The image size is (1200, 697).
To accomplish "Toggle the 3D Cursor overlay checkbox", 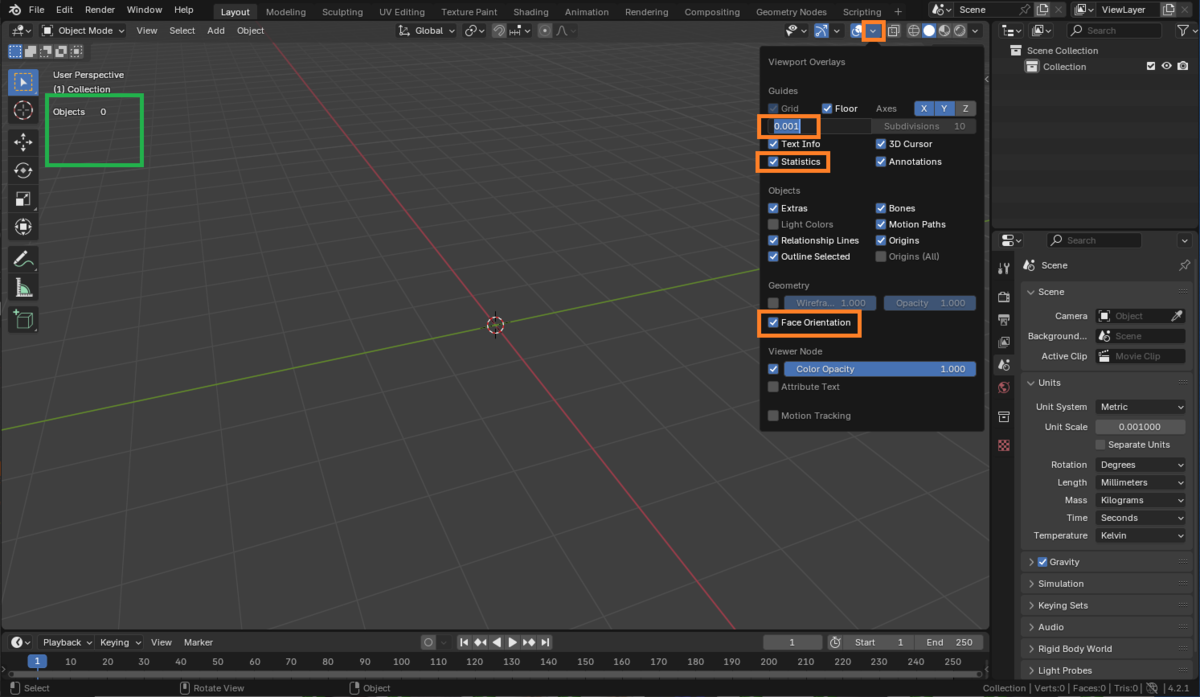I will click(x=881, y=144).
